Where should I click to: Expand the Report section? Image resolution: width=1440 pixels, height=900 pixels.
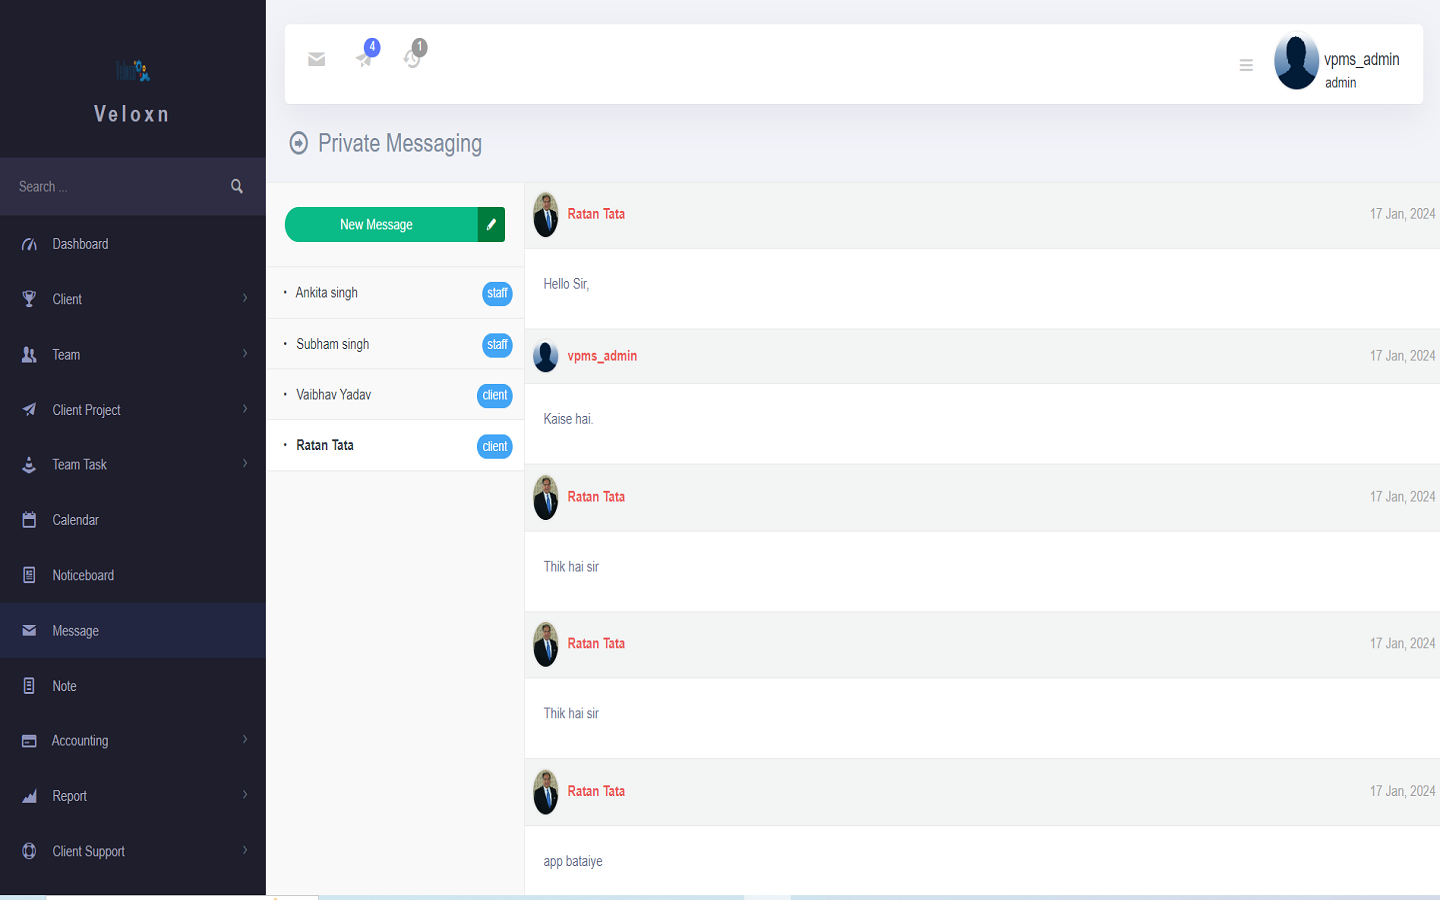[x=245, y=795]
